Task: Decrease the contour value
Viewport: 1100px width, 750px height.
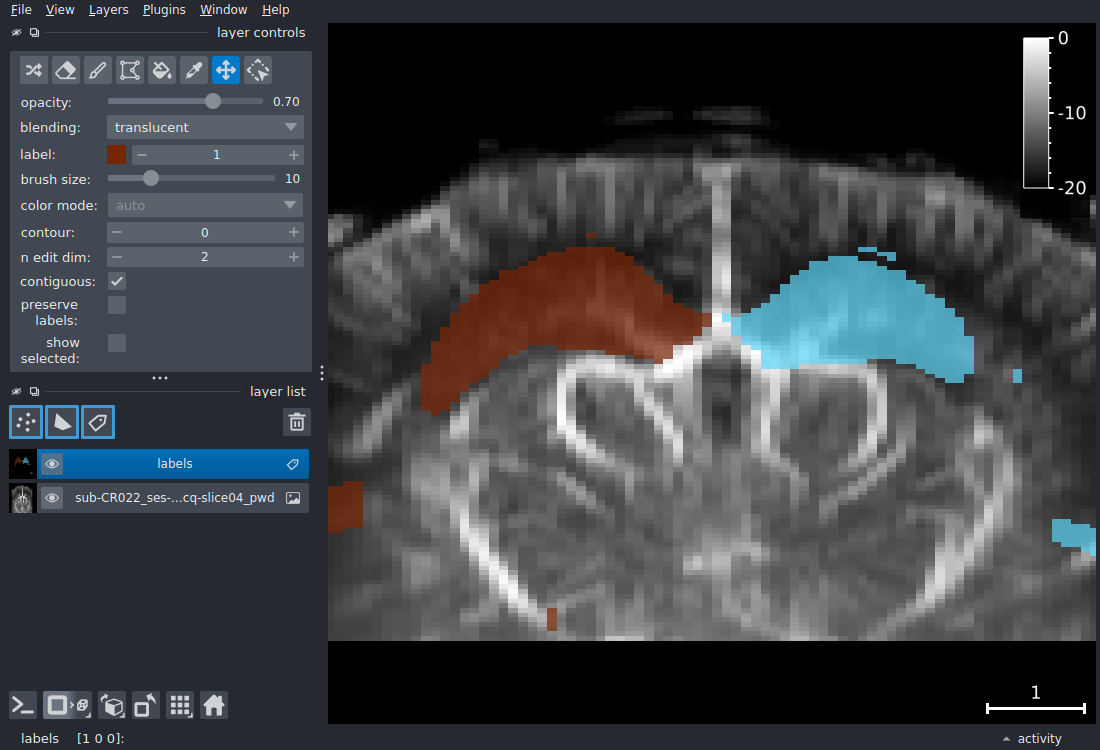Action: coord(117,232)
